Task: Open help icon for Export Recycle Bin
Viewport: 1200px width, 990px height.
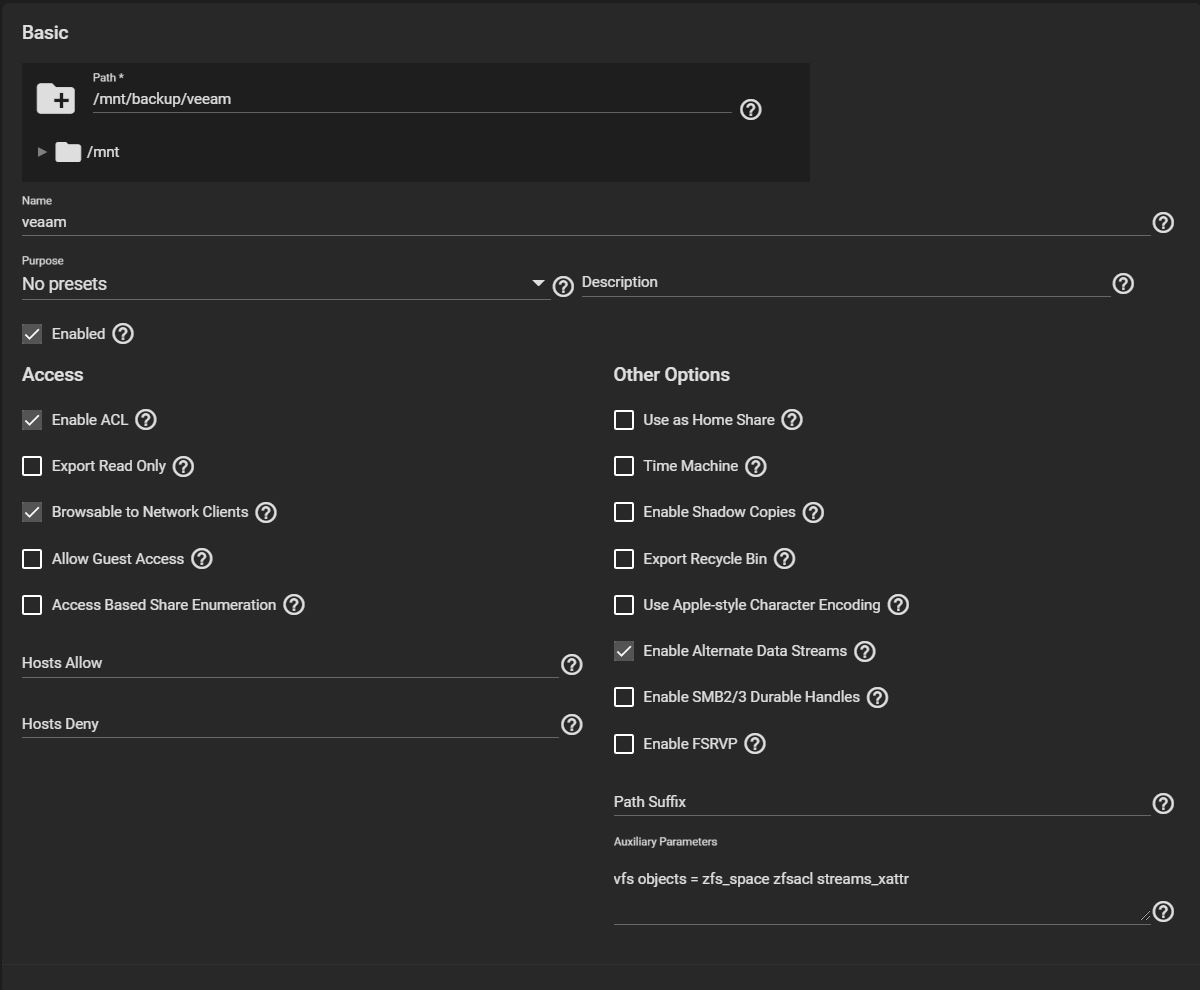Action: pyautogui.click(x=785, y=559)
